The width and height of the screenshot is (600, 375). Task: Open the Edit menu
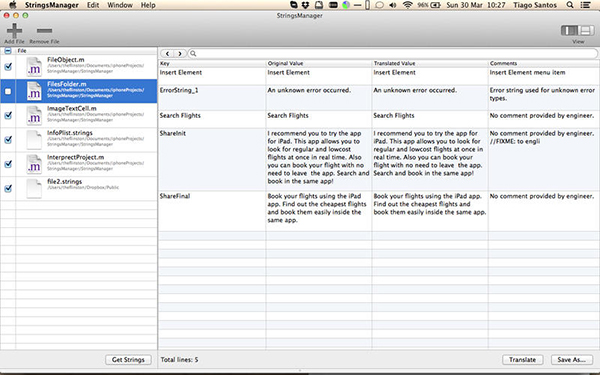[x=93, y=5]
